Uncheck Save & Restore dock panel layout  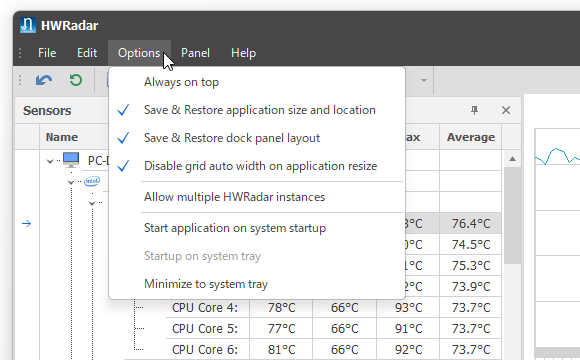257,138
